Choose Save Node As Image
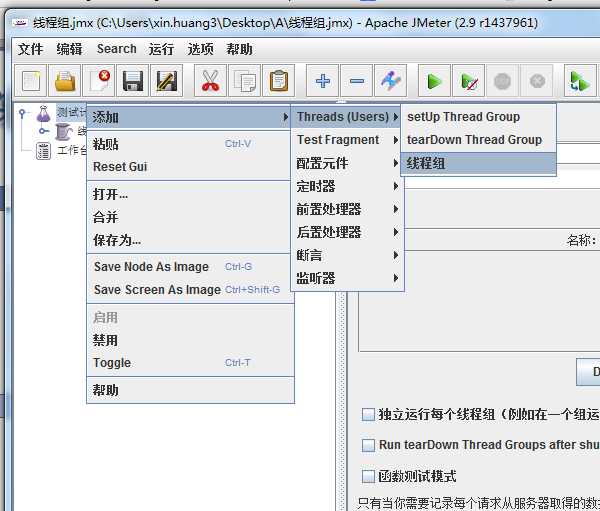Screen dimensions: 600x511 coord(189,267)
